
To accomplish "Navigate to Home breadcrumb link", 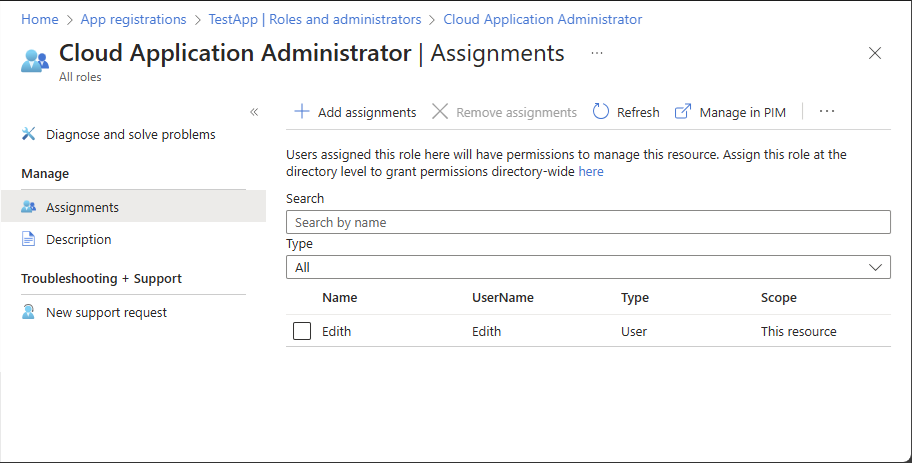I will (x=40, y=19).
